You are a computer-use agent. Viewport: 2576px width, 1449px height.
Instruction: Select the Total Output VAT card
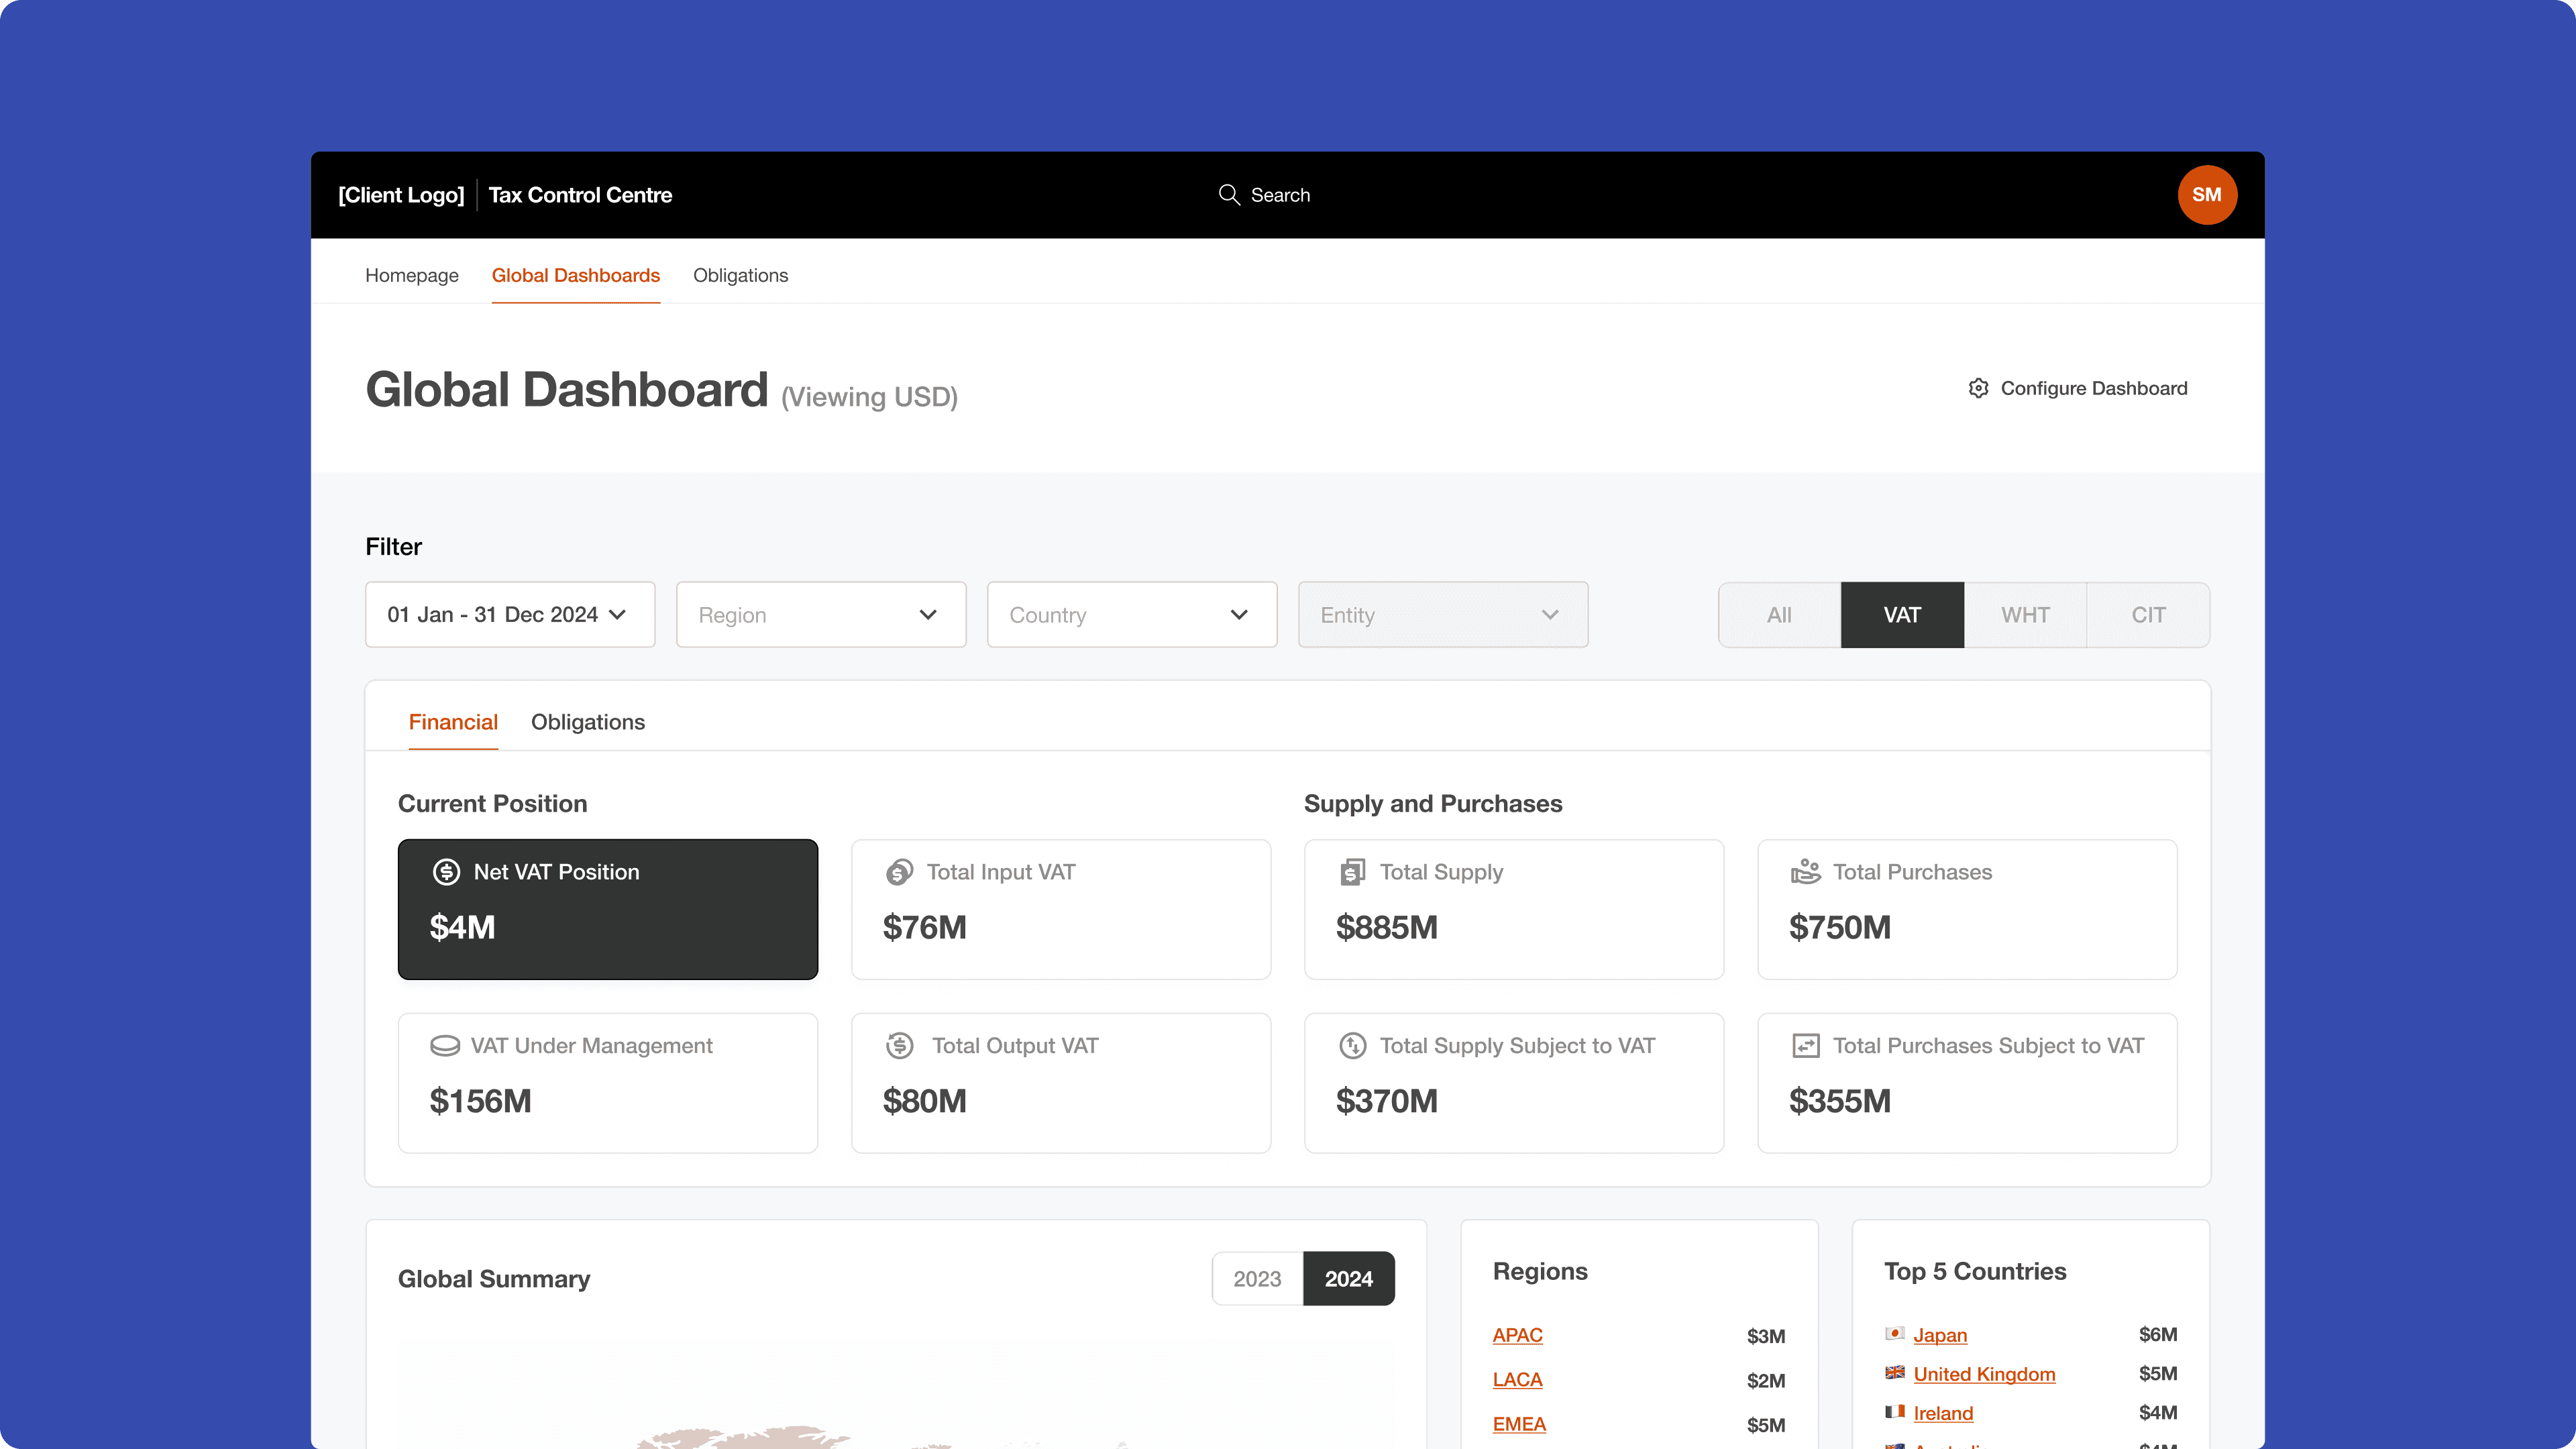1061,1083
